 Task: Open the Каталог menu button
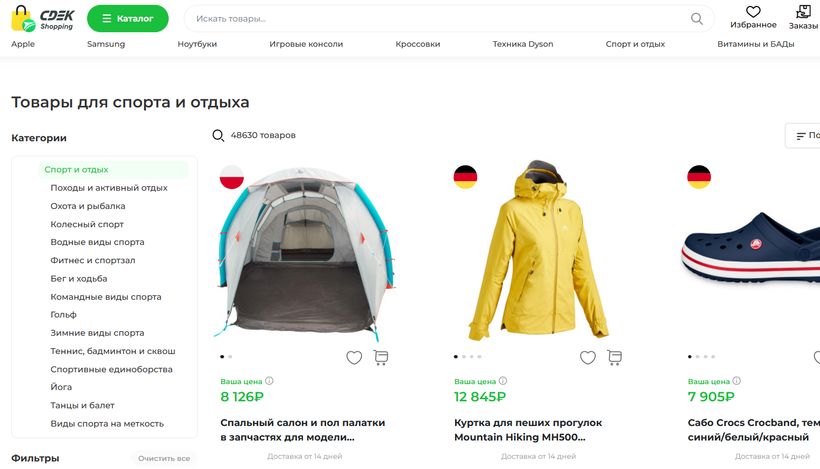(128, 19)
